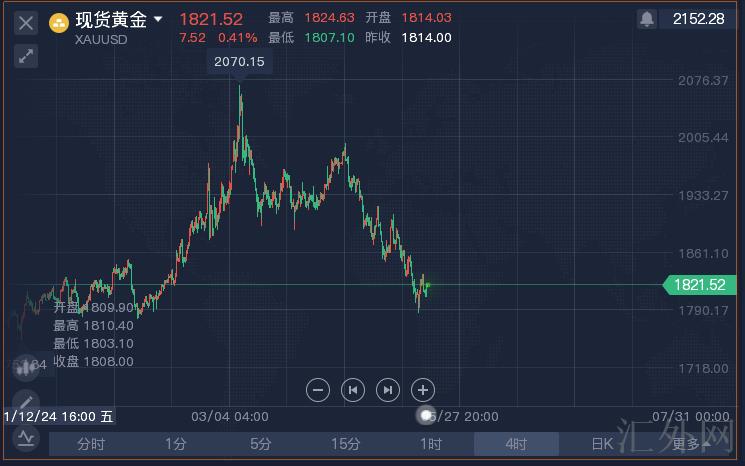The width and height of the screenshot is (745, 466).
Task: Expand the 更多 timeframe menu
Action: click(x=690, y=444)
